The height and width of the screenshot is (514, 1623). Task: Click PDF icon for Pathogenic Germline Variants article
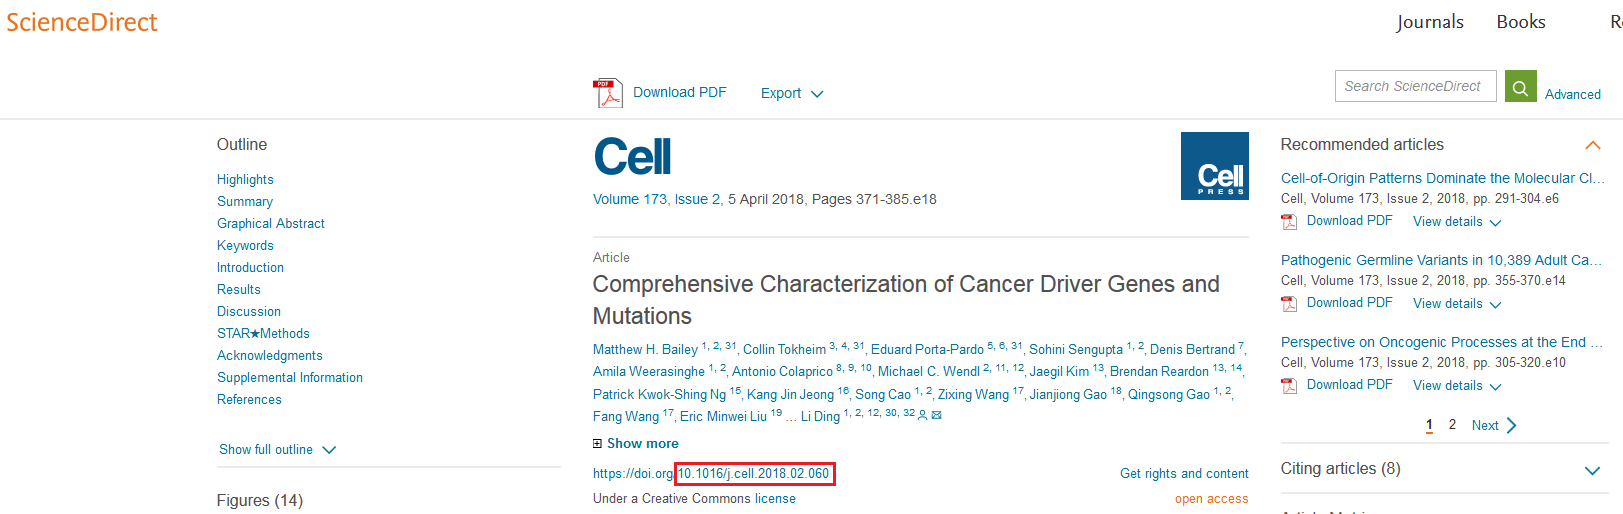point(1289,303)
